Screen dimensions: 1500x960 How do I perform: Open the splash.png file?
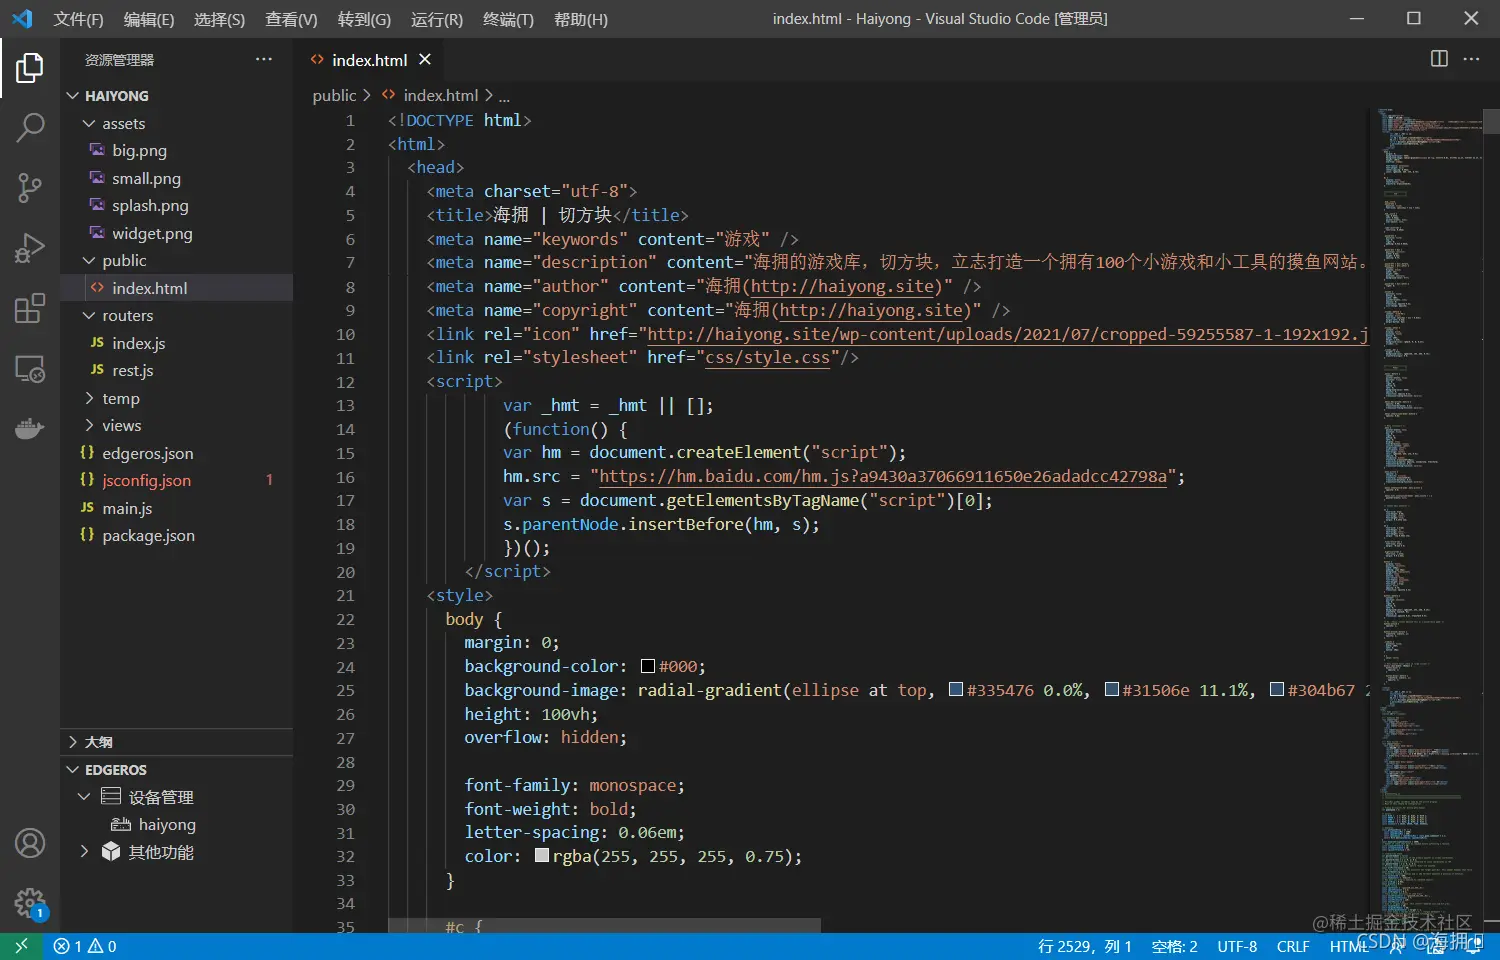coord(150,206)
